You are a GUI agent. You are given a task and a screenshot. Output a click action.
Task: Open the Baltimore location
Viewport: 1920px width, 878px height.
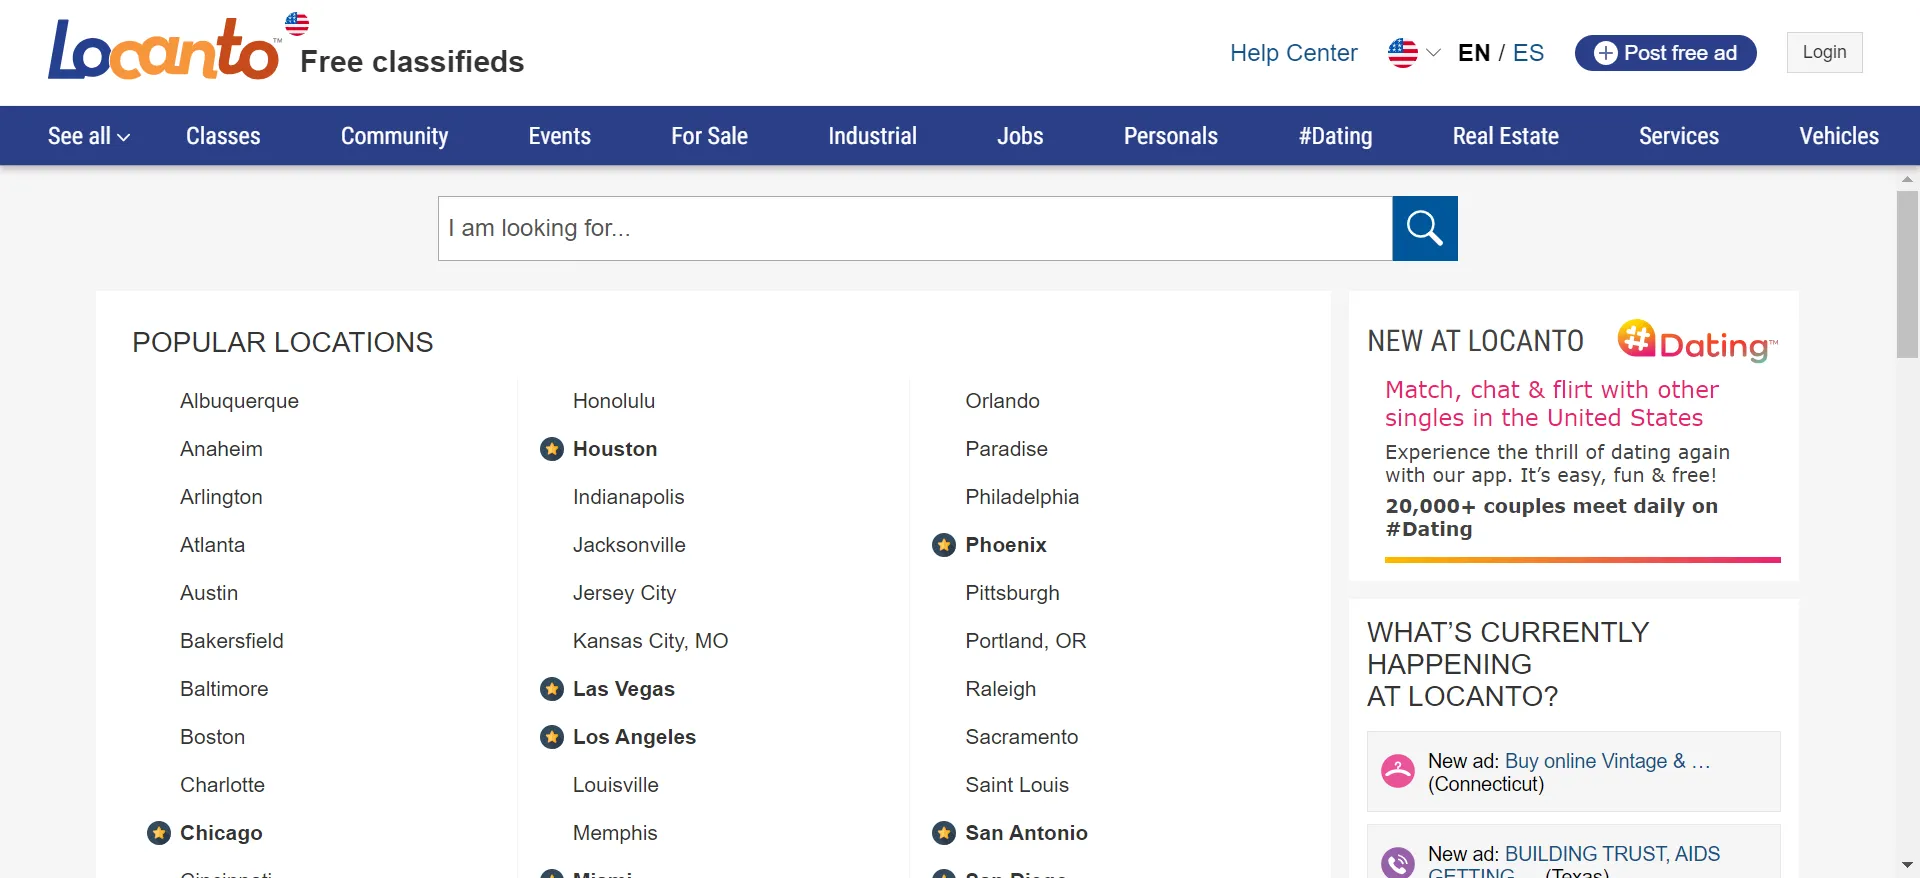pyautogui.click(x=224, y=689)
